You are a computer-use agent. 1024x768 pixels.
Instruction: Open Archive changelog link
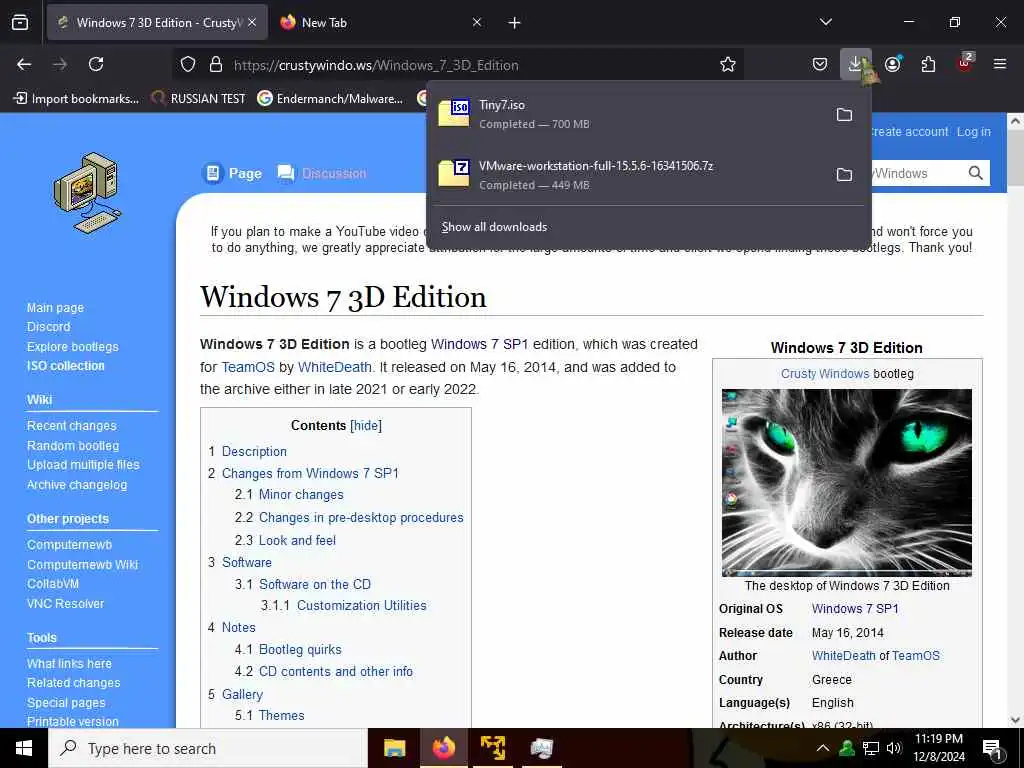coord(77,485)
